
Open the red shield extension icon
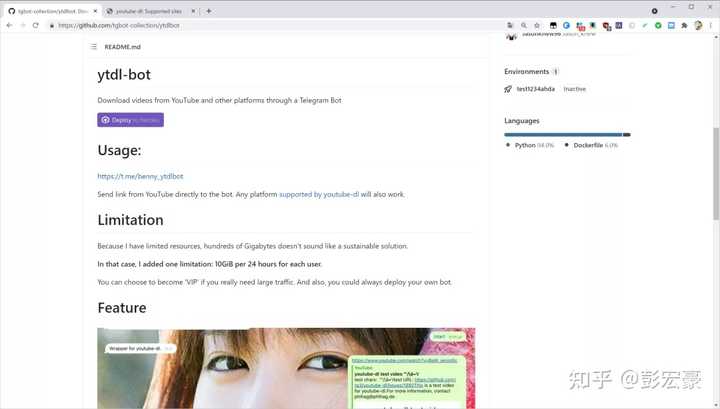point(606,26)
